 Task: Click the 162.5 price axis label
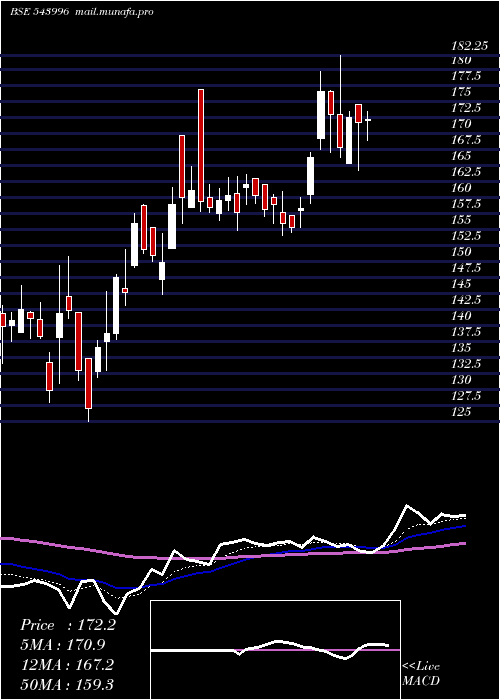click(466, 172)
